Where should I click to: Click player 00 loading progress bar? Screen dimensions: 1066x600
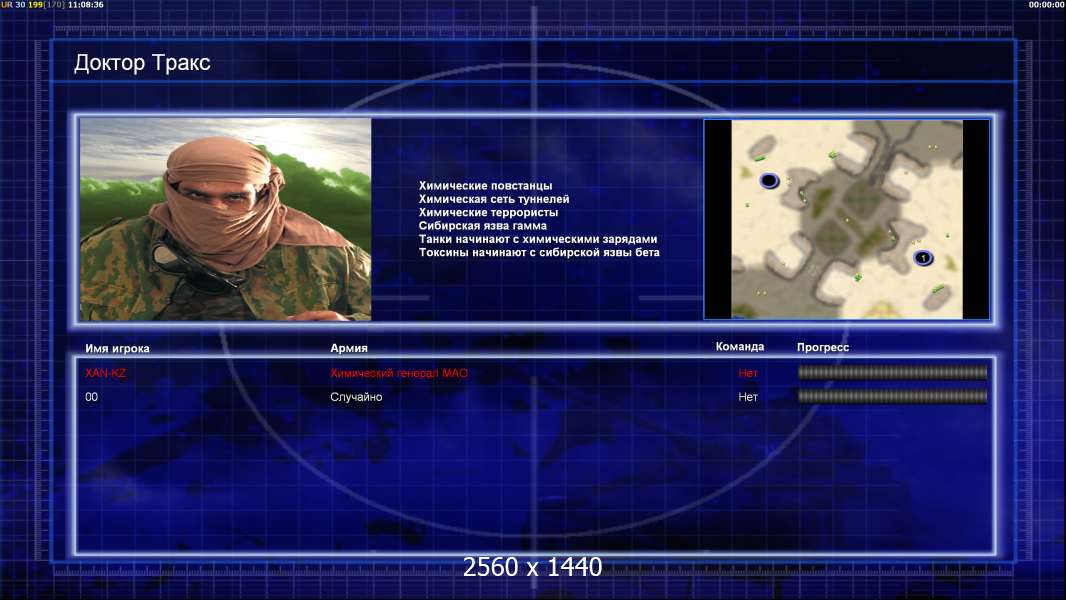(x=892, y=396)
